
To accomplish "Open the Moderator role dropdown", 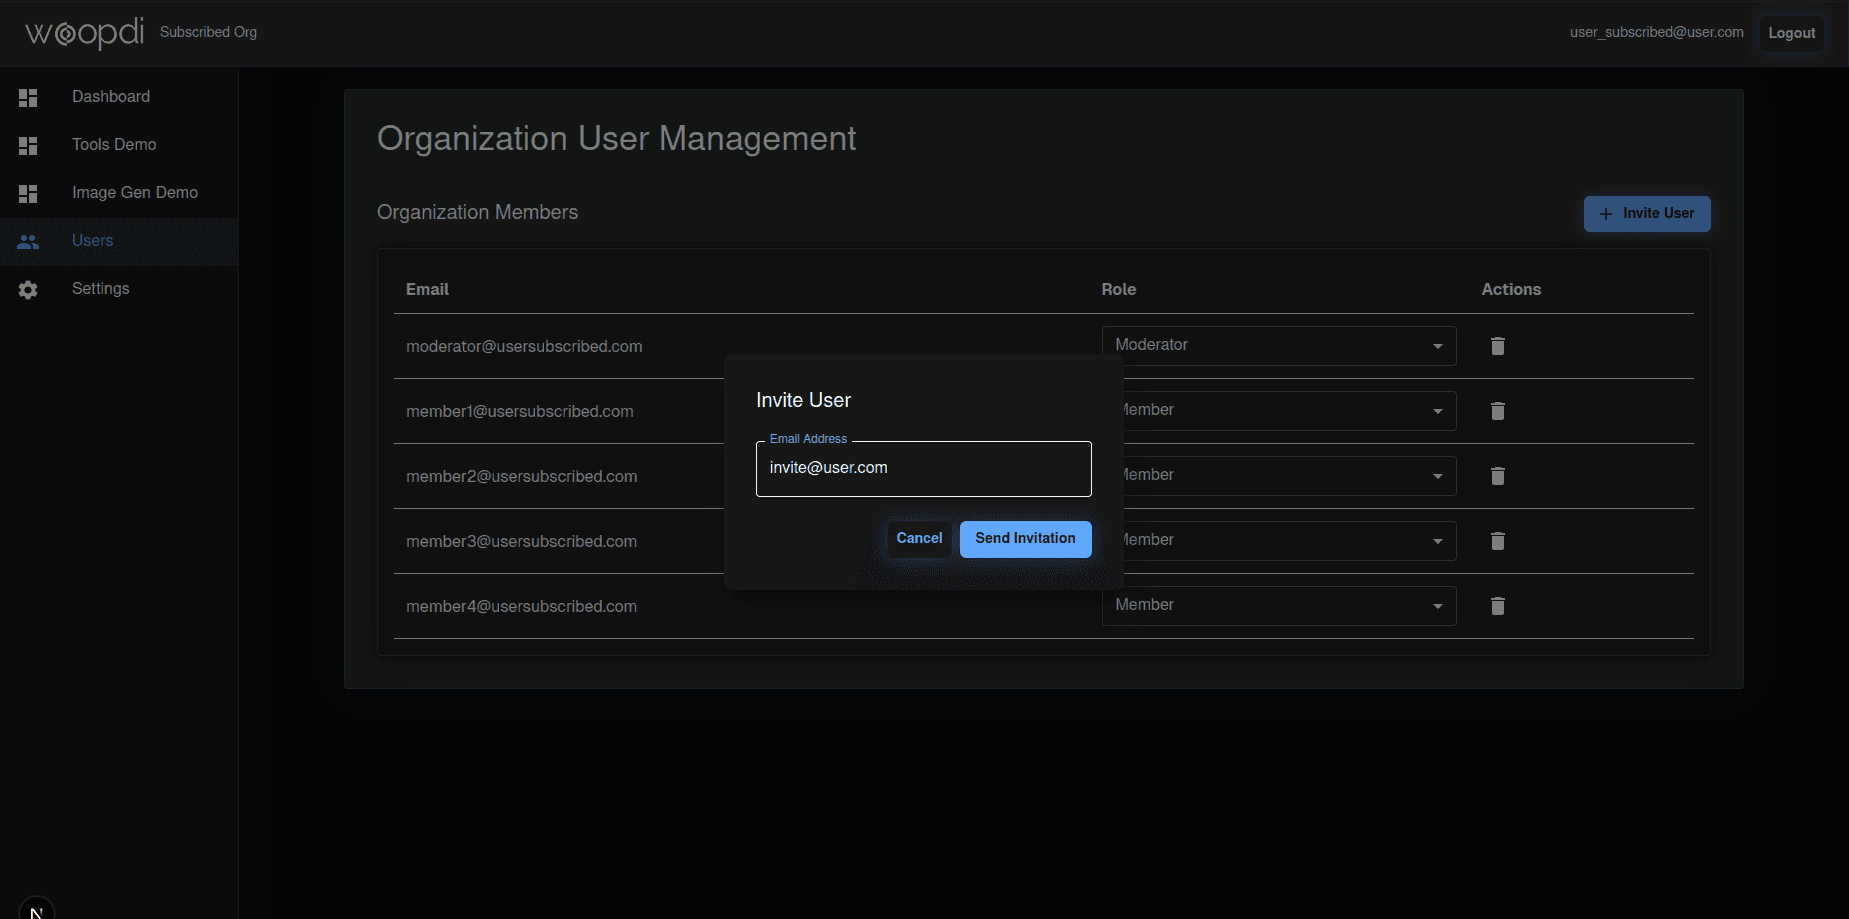I will point(1278,346).
